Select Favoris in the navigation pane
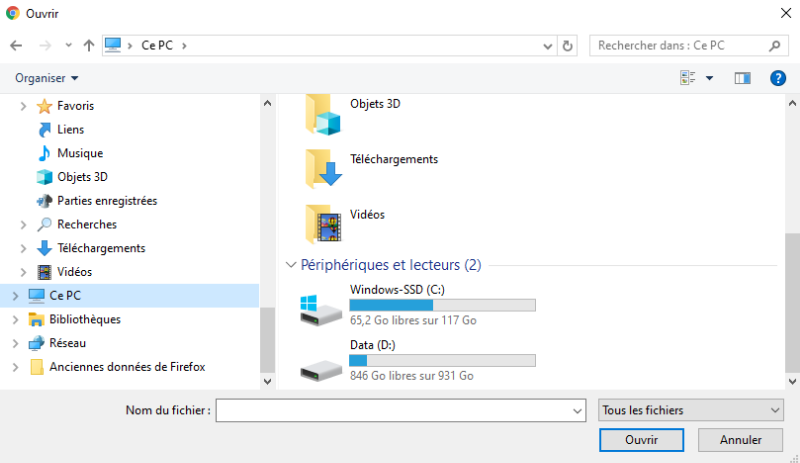 (x=76, y=106)
